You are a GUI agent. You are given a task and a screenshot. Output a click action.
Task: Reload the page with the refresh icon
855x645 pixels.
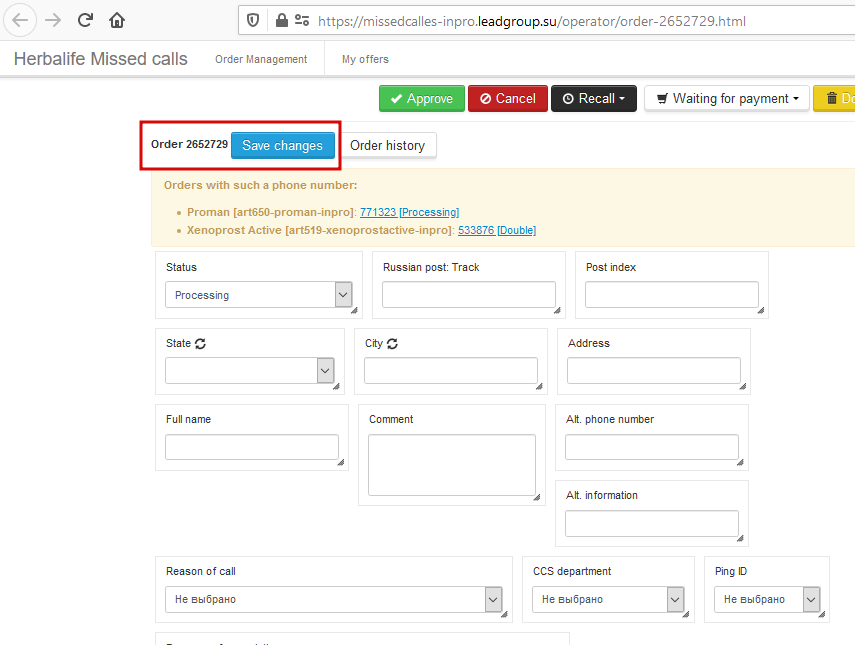85,20
